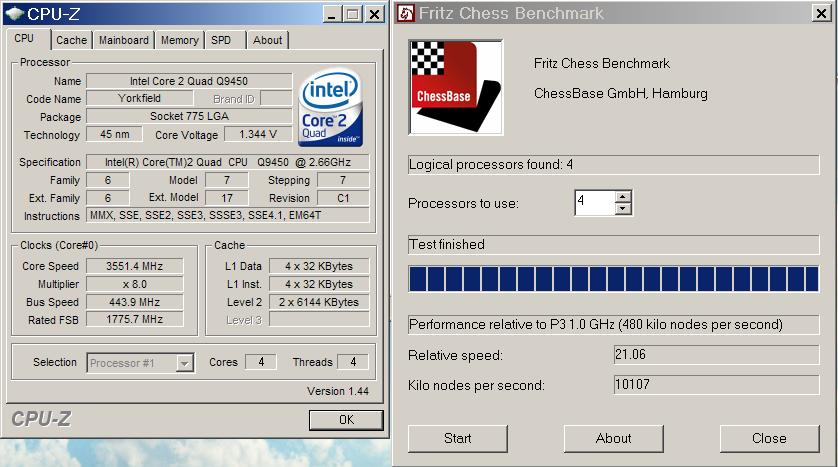
Task: Click the Ext. Model value 17
Action: click(x=227, y=198)
